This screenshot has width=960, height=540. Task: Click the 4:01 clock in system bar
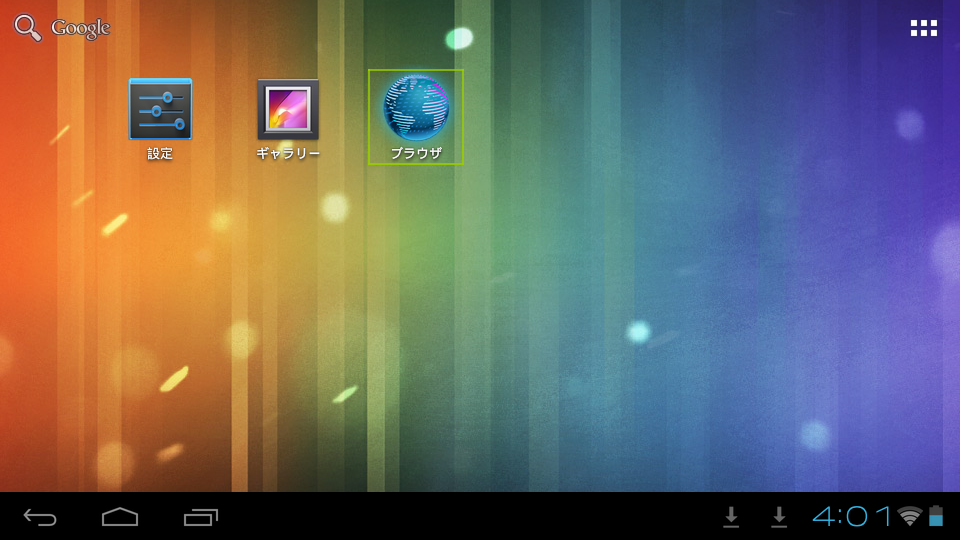pos(851,516)
